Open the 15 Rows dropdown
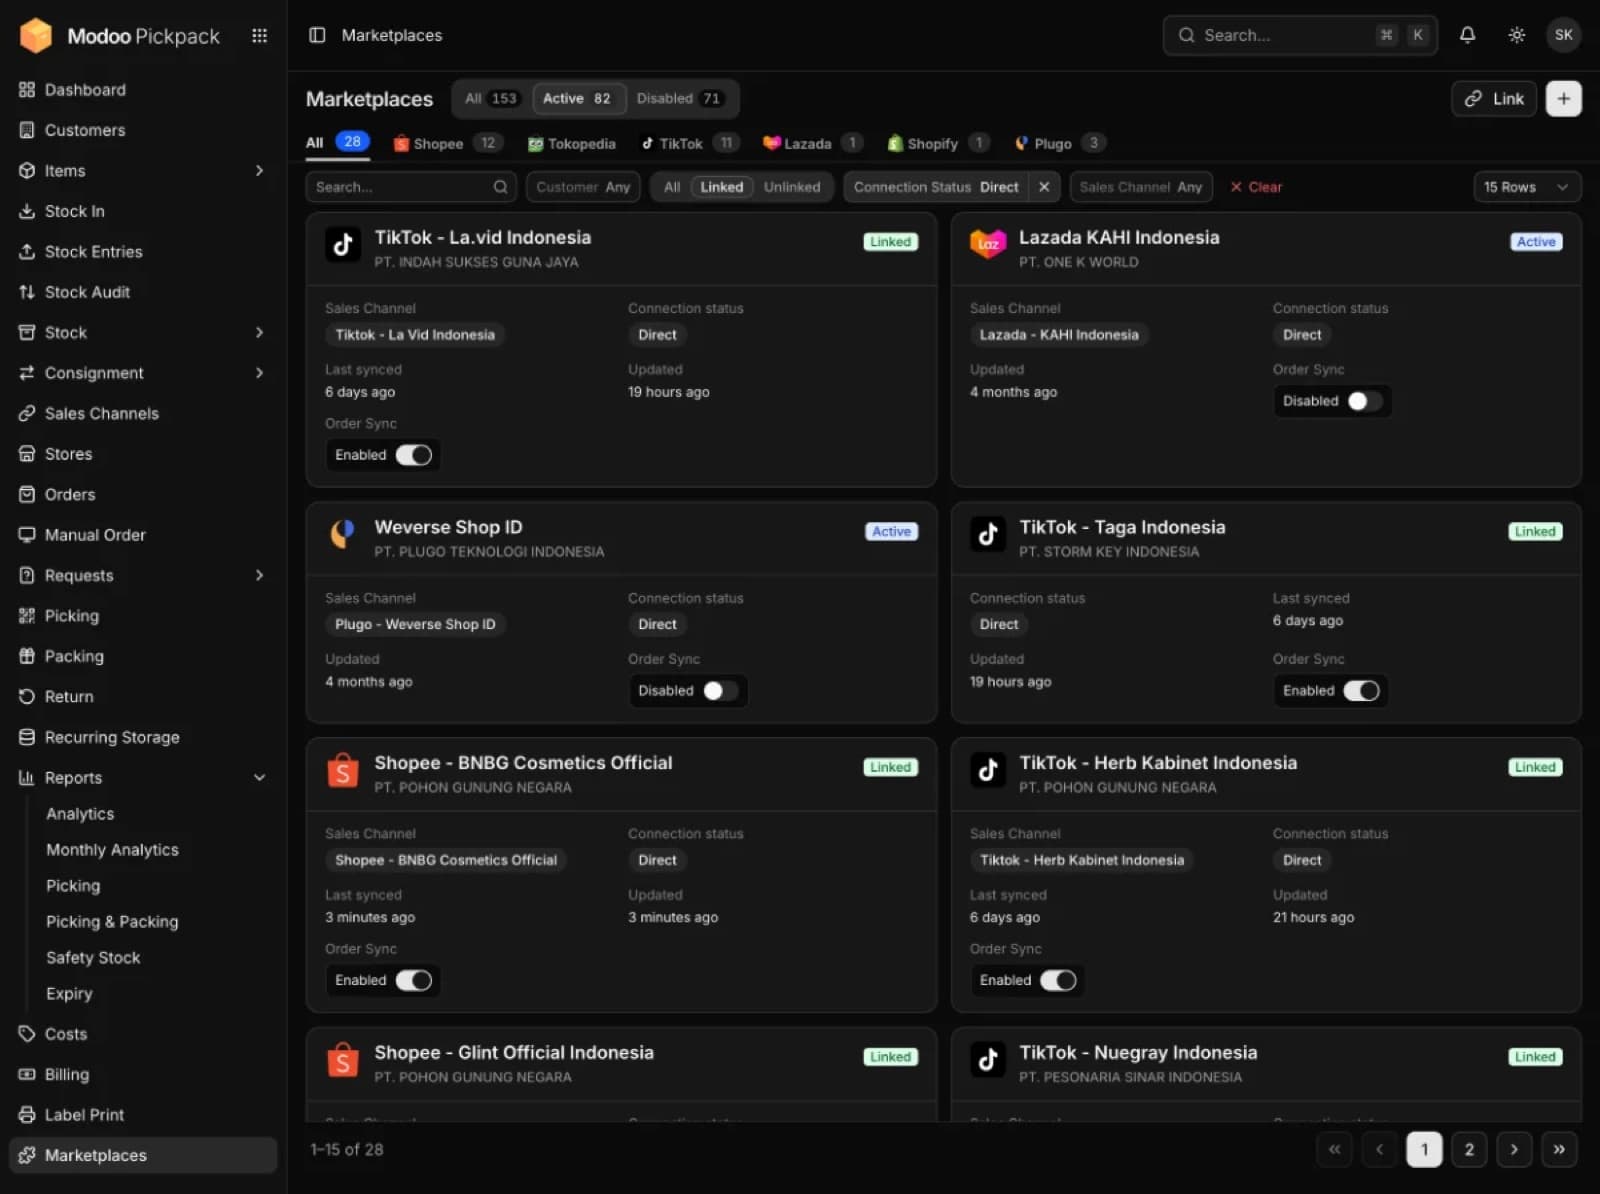 coord(1526,187)
